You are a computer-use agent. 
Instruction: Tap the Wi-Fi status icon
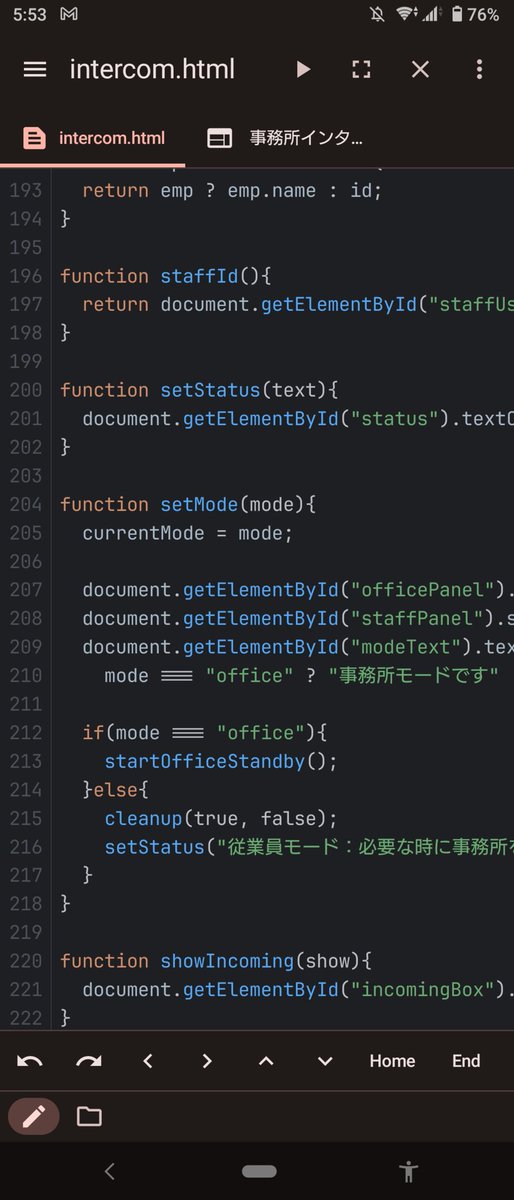coord(405,14)
